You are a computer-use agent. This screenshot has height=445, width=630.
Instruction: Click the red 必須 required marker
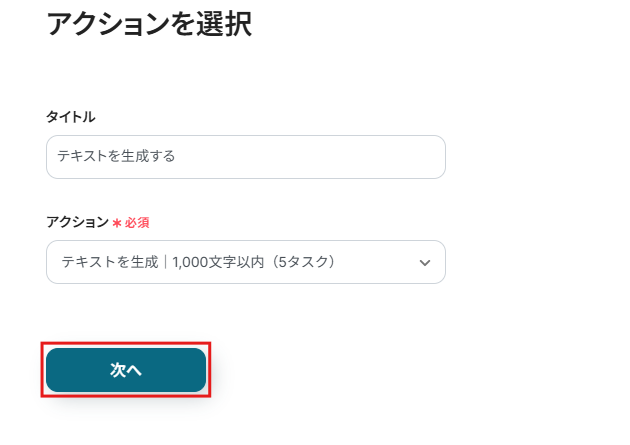coord(137,222)
